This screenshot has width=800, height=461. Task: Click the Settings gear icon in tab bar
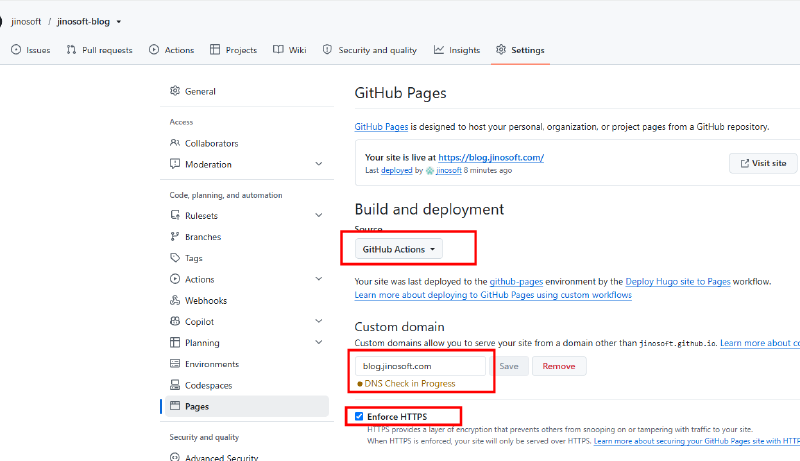[501, 49]
